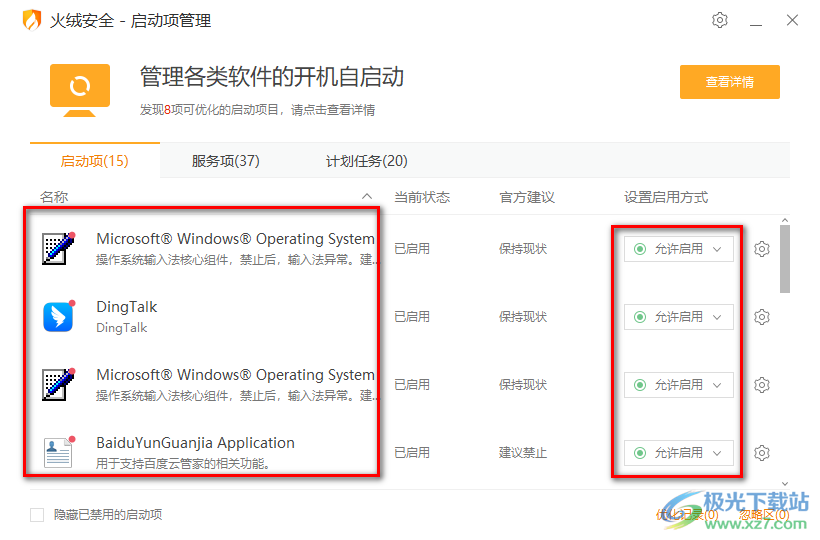
Task: Click 当前状态 column header
Action: pyautogui.click(x=422, y=197)
